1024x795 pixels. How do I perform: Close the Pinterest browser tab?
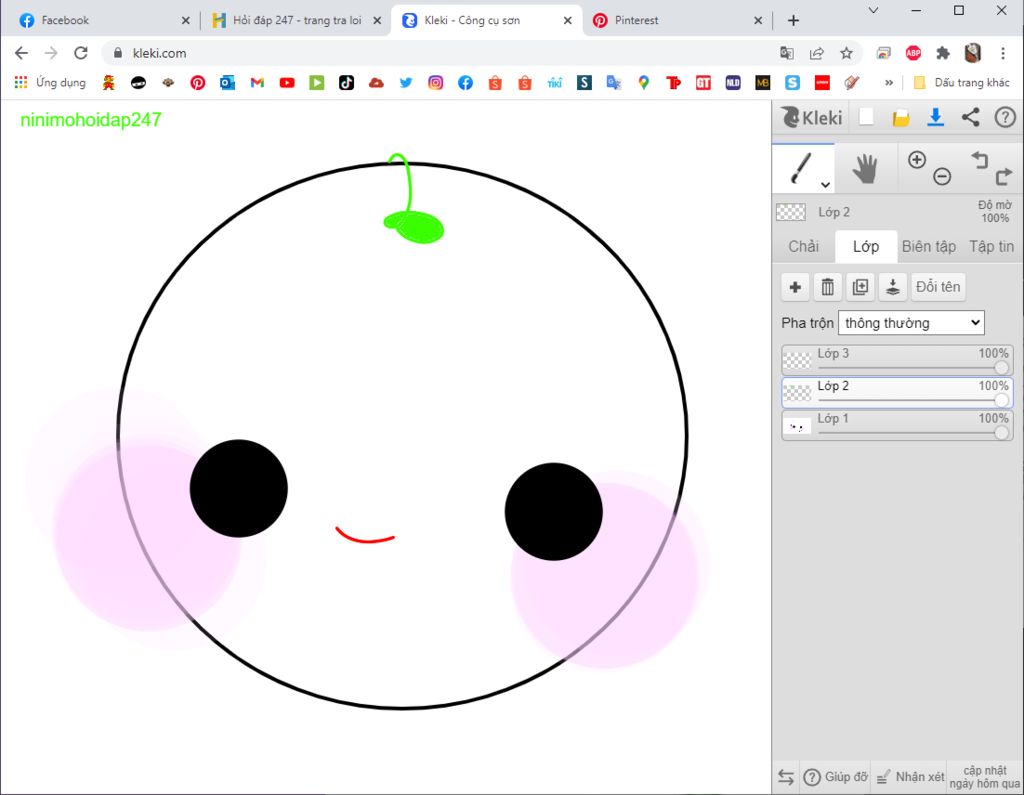[x=758, y=20]
